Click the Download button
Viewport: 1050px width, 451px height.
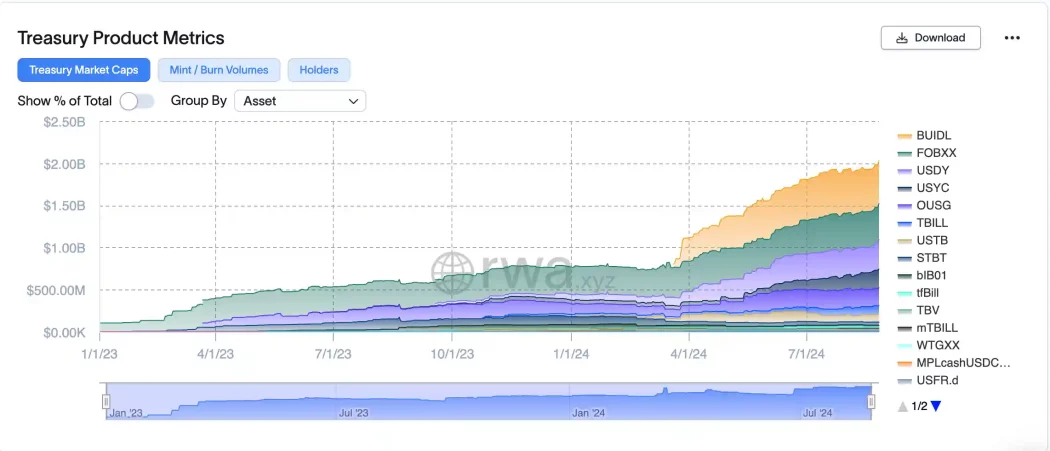tap(930, 38)
